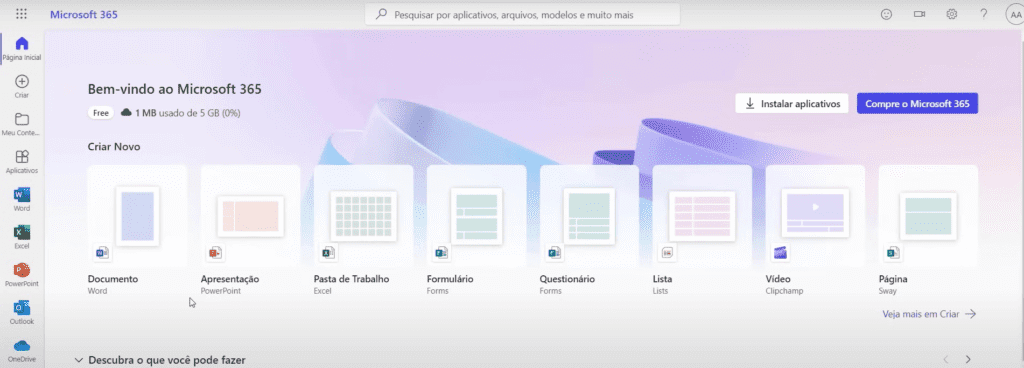
Task: Click Clipchamp badge icon on Vídeo card
Action: [780, 253]
